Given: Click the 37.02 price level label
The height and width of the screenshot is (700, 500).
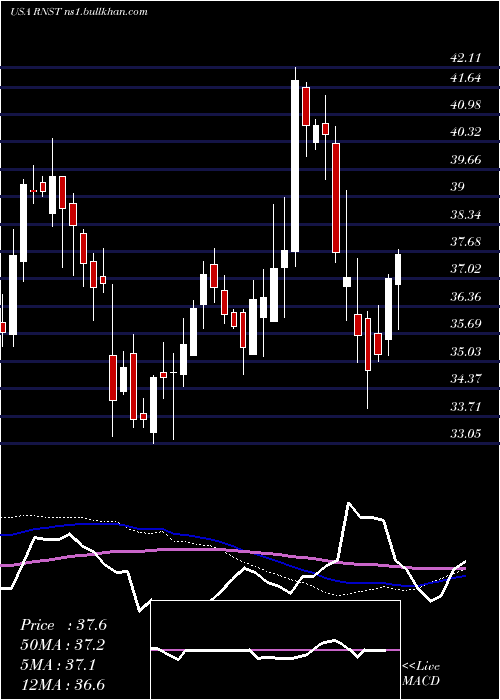Looking at the screenshot, I should point(466,269).
